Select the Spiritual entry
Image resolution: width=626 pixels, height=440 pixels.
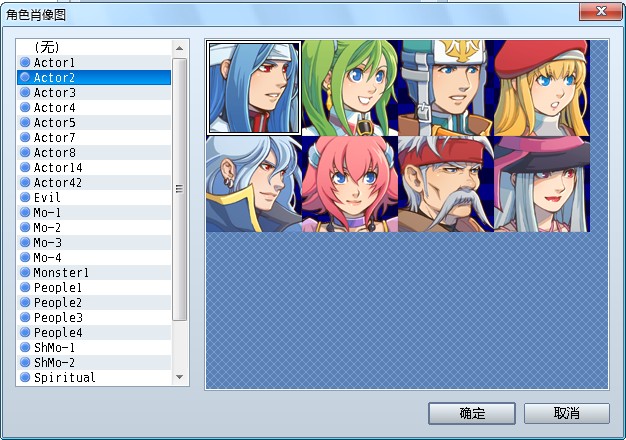click(x=94, y=377)
